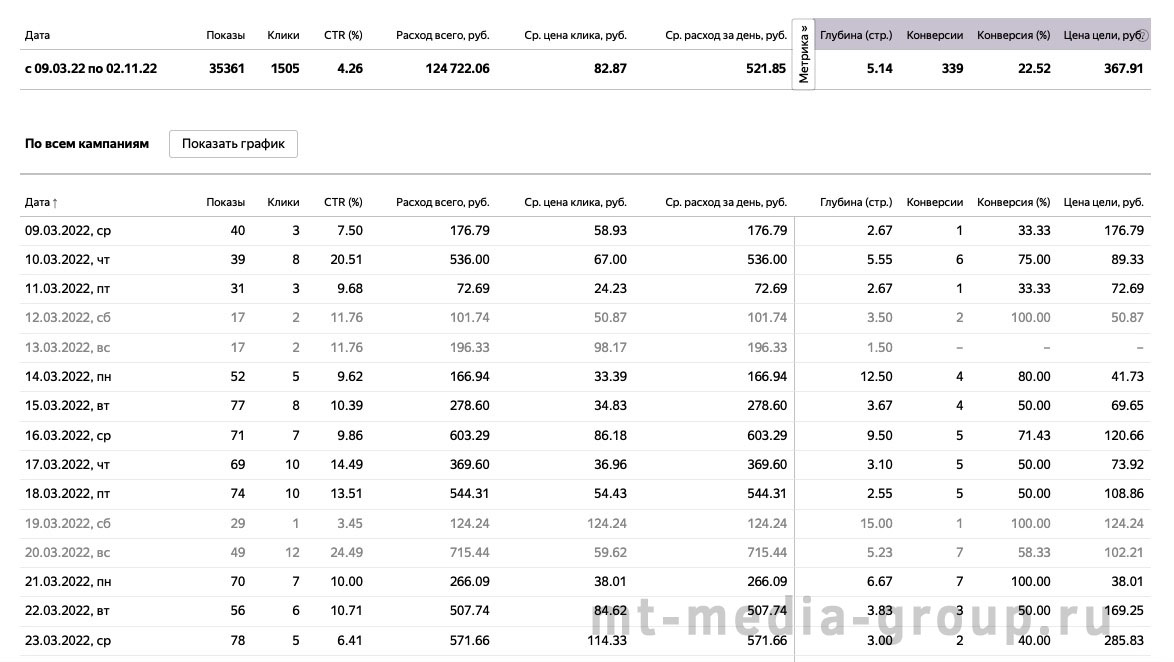
Task: Click the total period с 09.03.22 по 02.11.22
Action: (x=91, y=68)
